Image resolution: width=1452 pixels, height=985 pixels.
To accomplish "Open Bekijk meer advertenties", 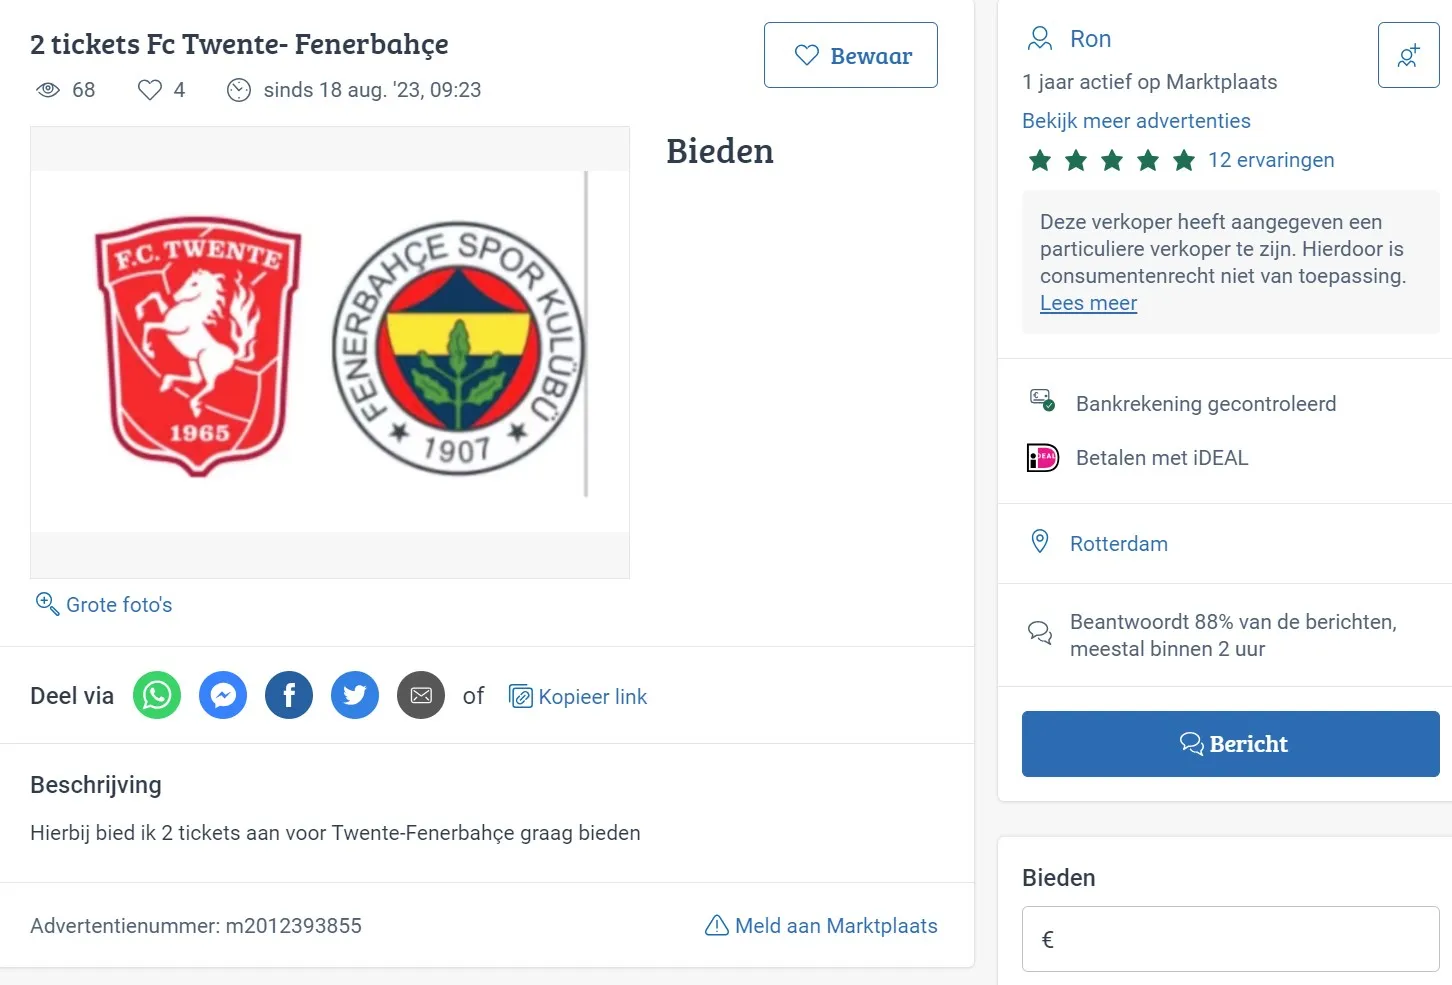I will pos(1136,120).
